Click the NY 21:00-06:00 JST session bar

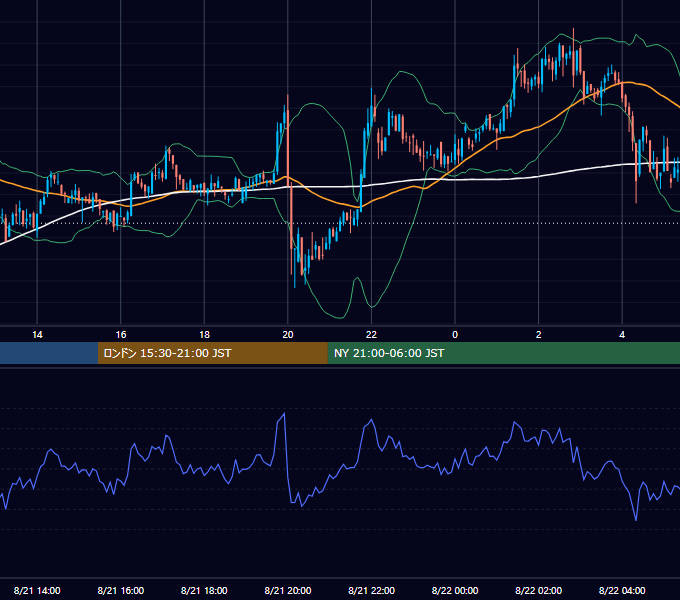click(x=503, y=353)
